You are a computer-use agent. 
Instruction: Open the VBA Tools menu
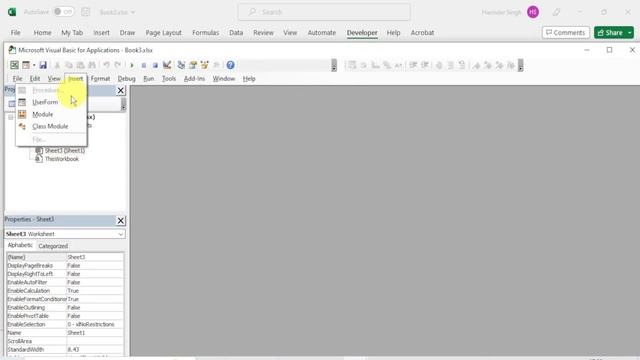point(169,78)
